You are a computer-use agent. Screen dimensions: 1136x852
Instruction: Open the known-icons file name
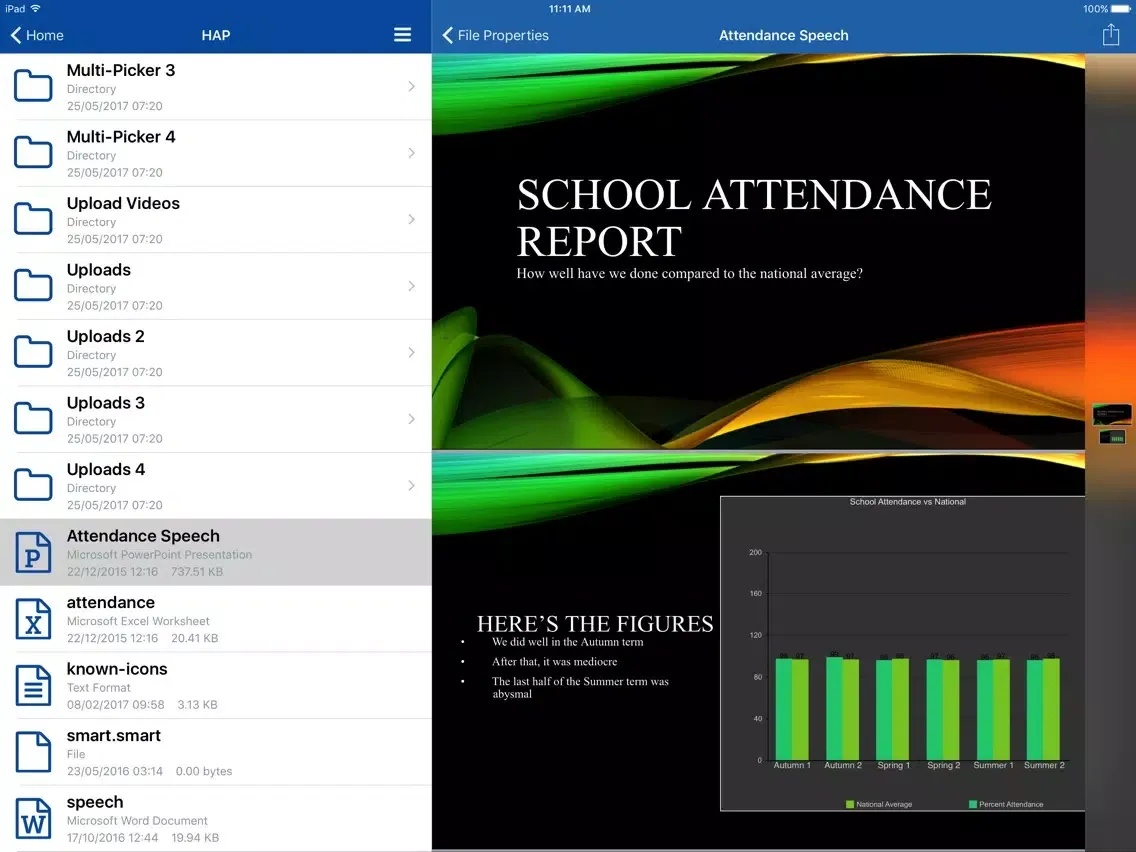click(x=117, y=669)
